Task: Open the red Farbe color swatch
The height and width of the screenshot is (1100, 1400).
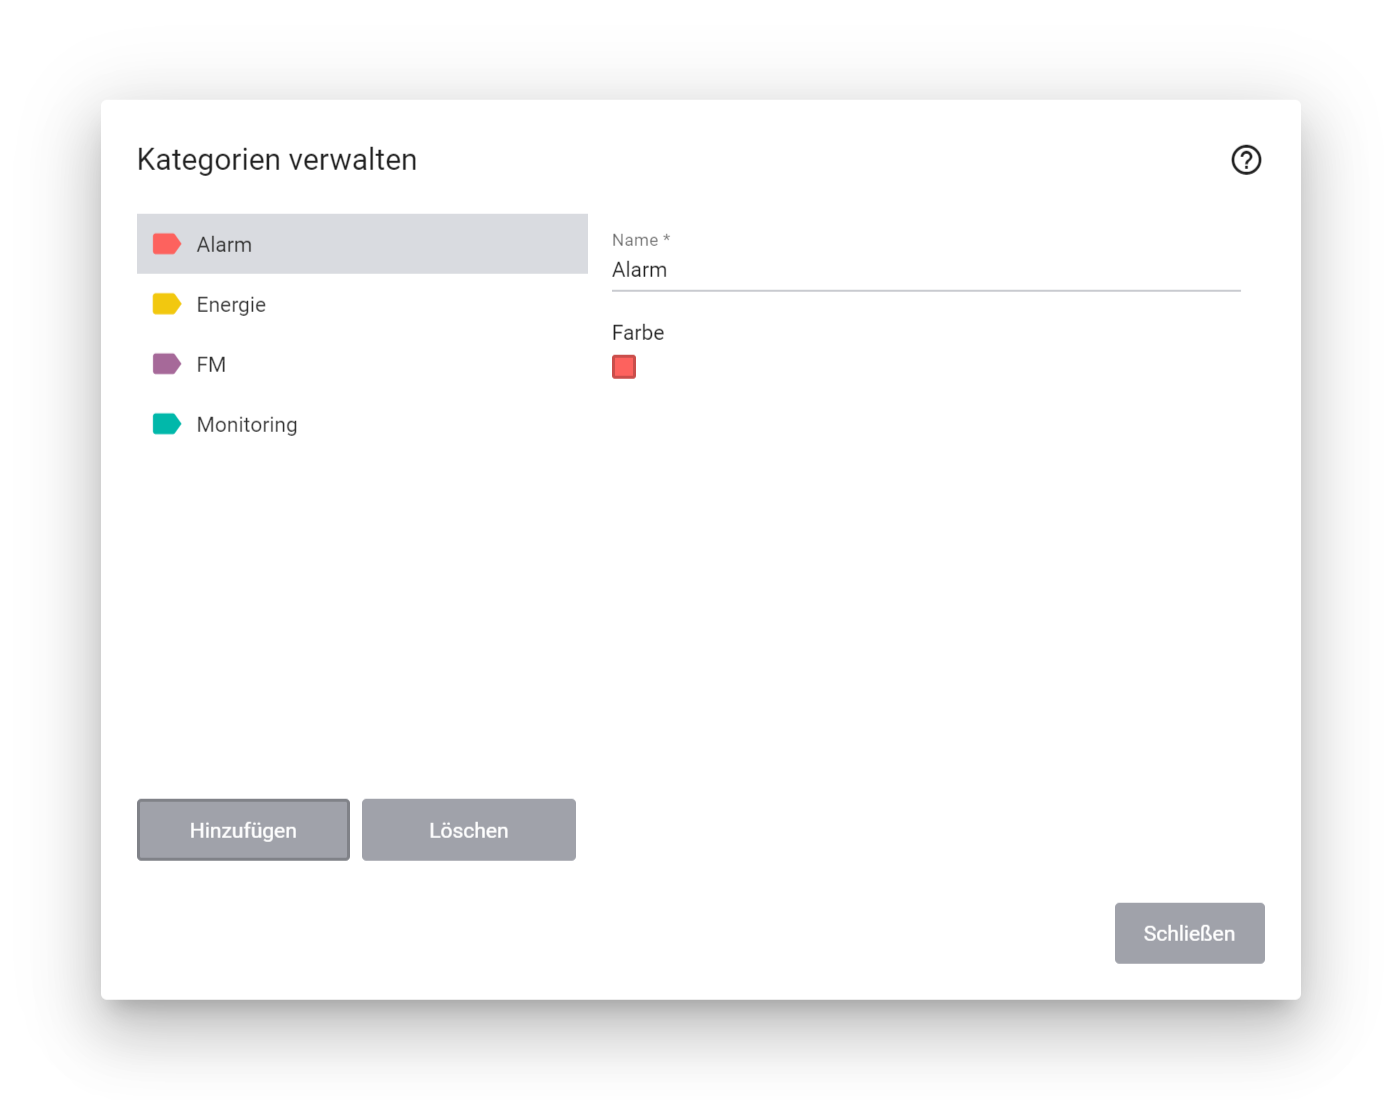Action: (x=624, y=367)
